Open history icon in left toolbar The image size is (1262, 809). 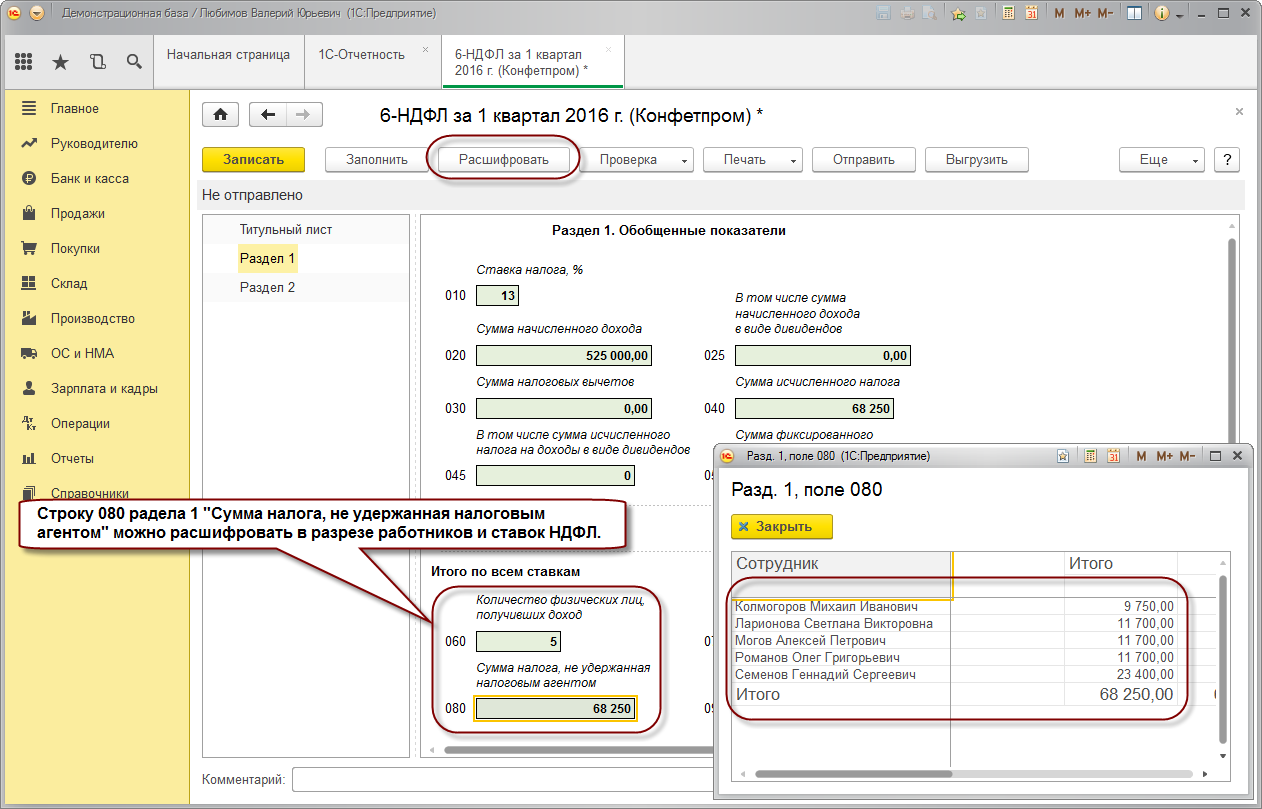[97, 61]
